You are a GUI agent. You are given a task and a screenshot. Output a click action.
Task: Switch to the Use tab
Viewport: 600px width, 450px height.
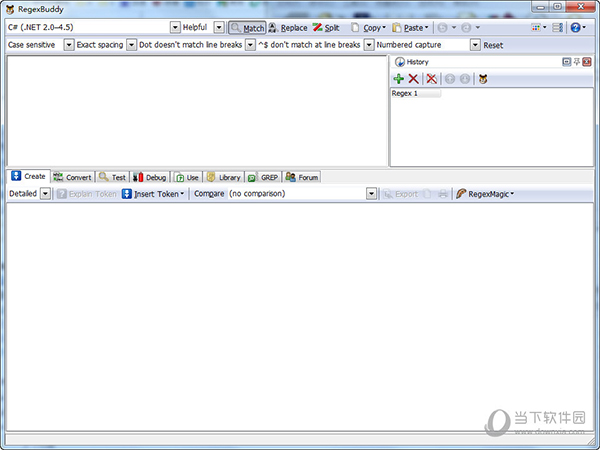[x=186, y=177]
